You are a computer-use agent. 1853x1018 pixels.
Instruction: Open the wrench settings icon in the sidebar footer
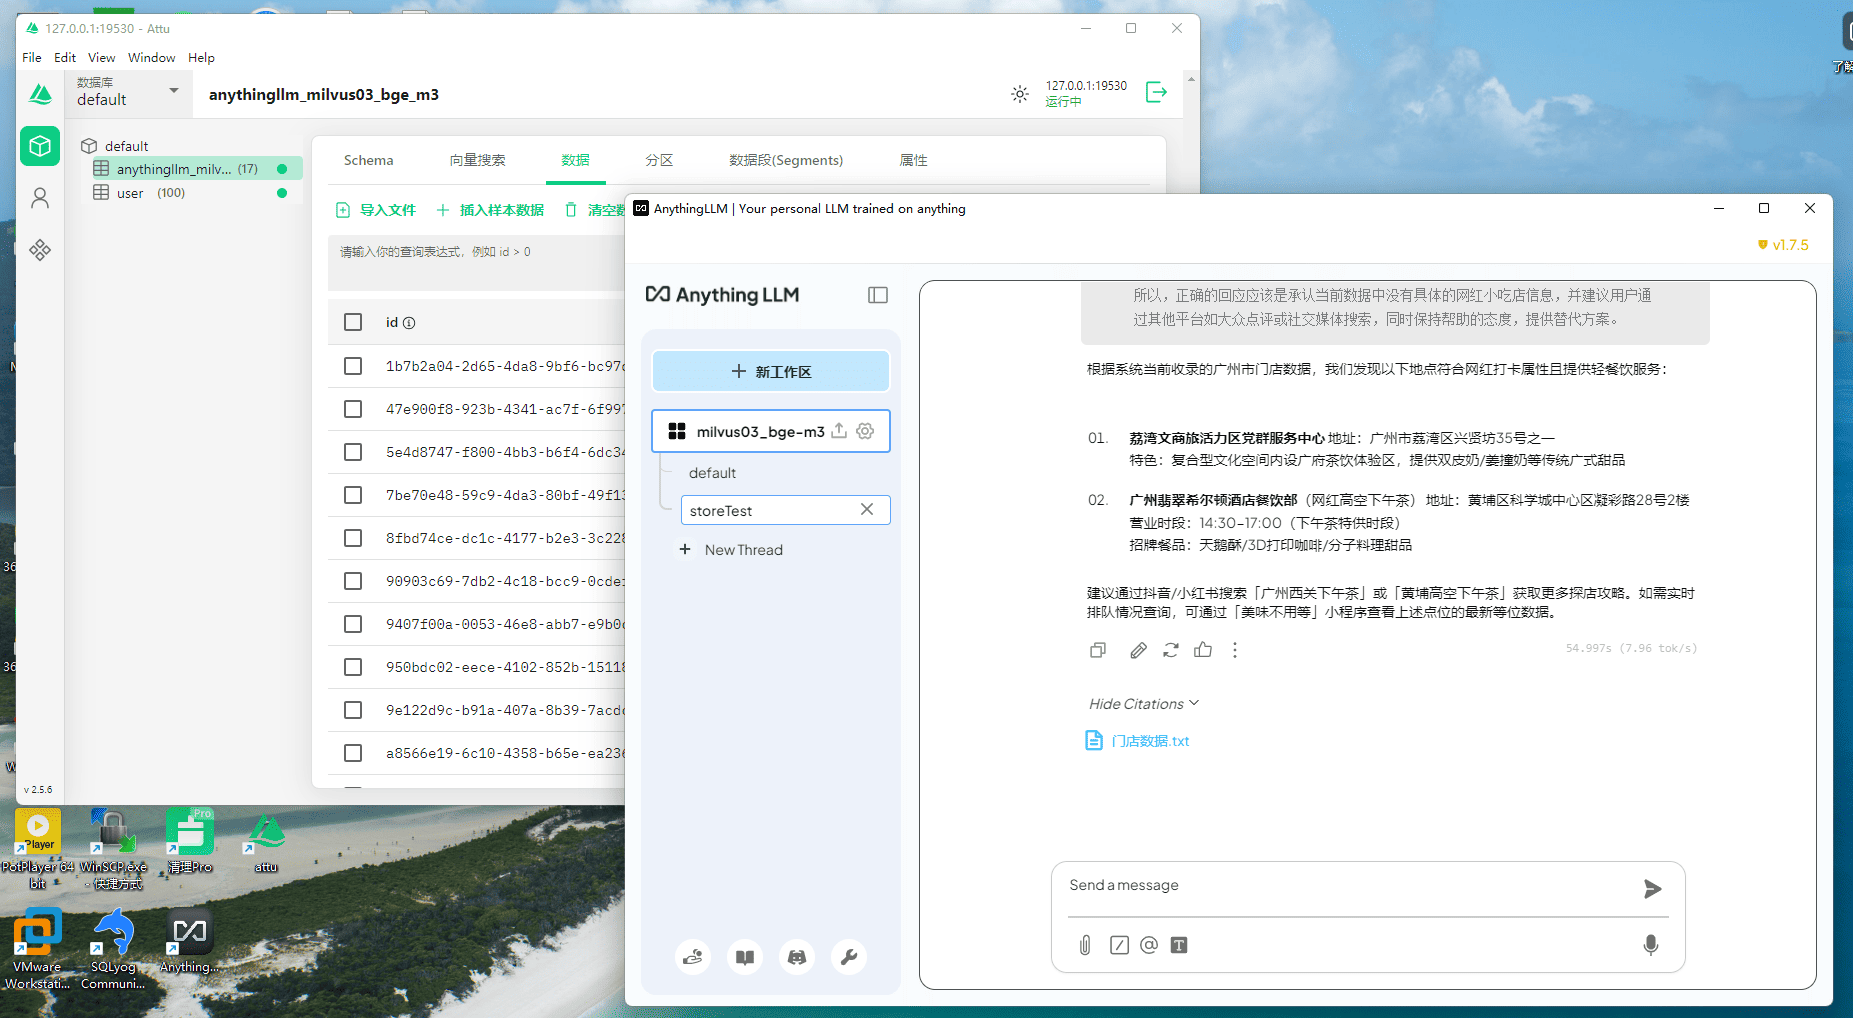click(x=848, y=957)
